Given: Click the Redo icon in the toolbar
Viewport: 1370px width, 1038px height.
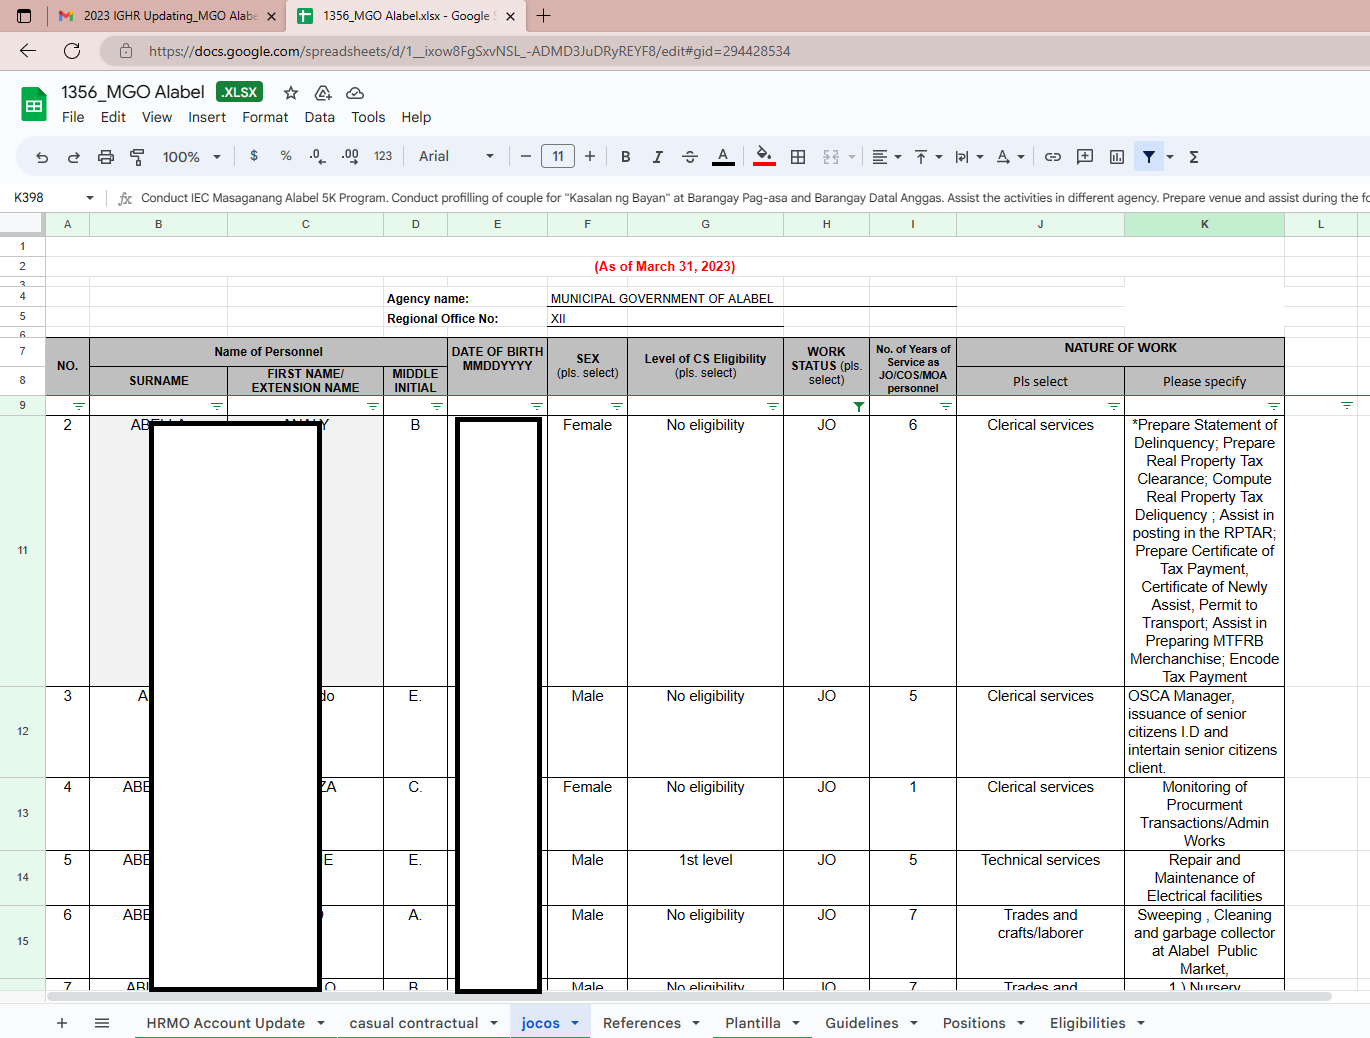Looking at the screenshot, I should 74,157.
